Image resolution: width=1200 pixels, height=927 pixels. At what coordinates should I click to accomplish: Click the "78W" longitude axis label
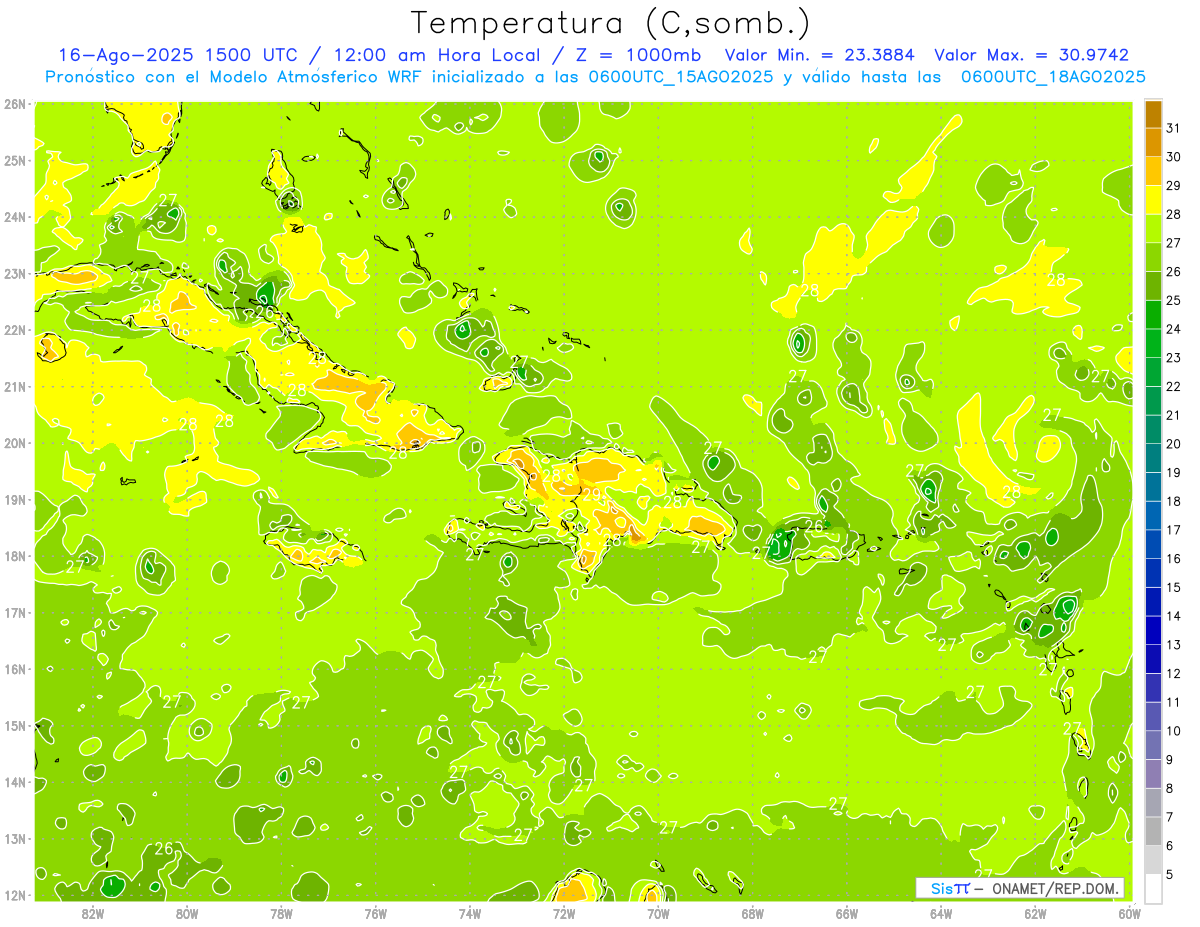[x=281, y=914]
